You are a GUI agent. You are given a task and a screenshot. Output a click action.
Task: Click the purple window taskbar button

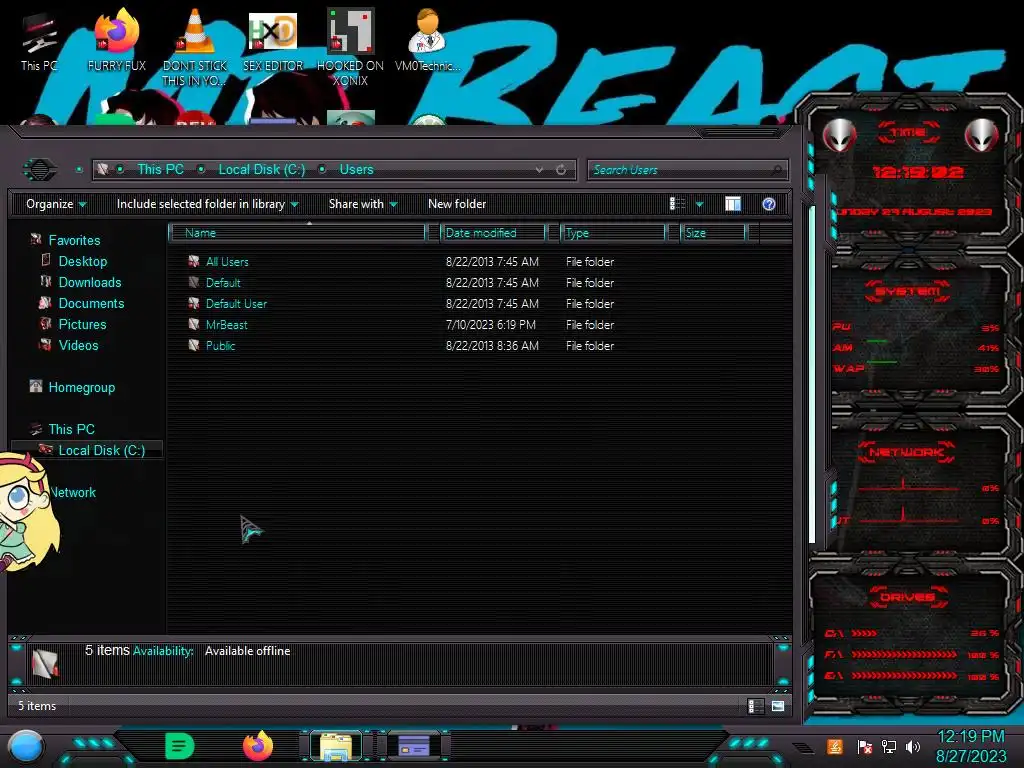414,746
